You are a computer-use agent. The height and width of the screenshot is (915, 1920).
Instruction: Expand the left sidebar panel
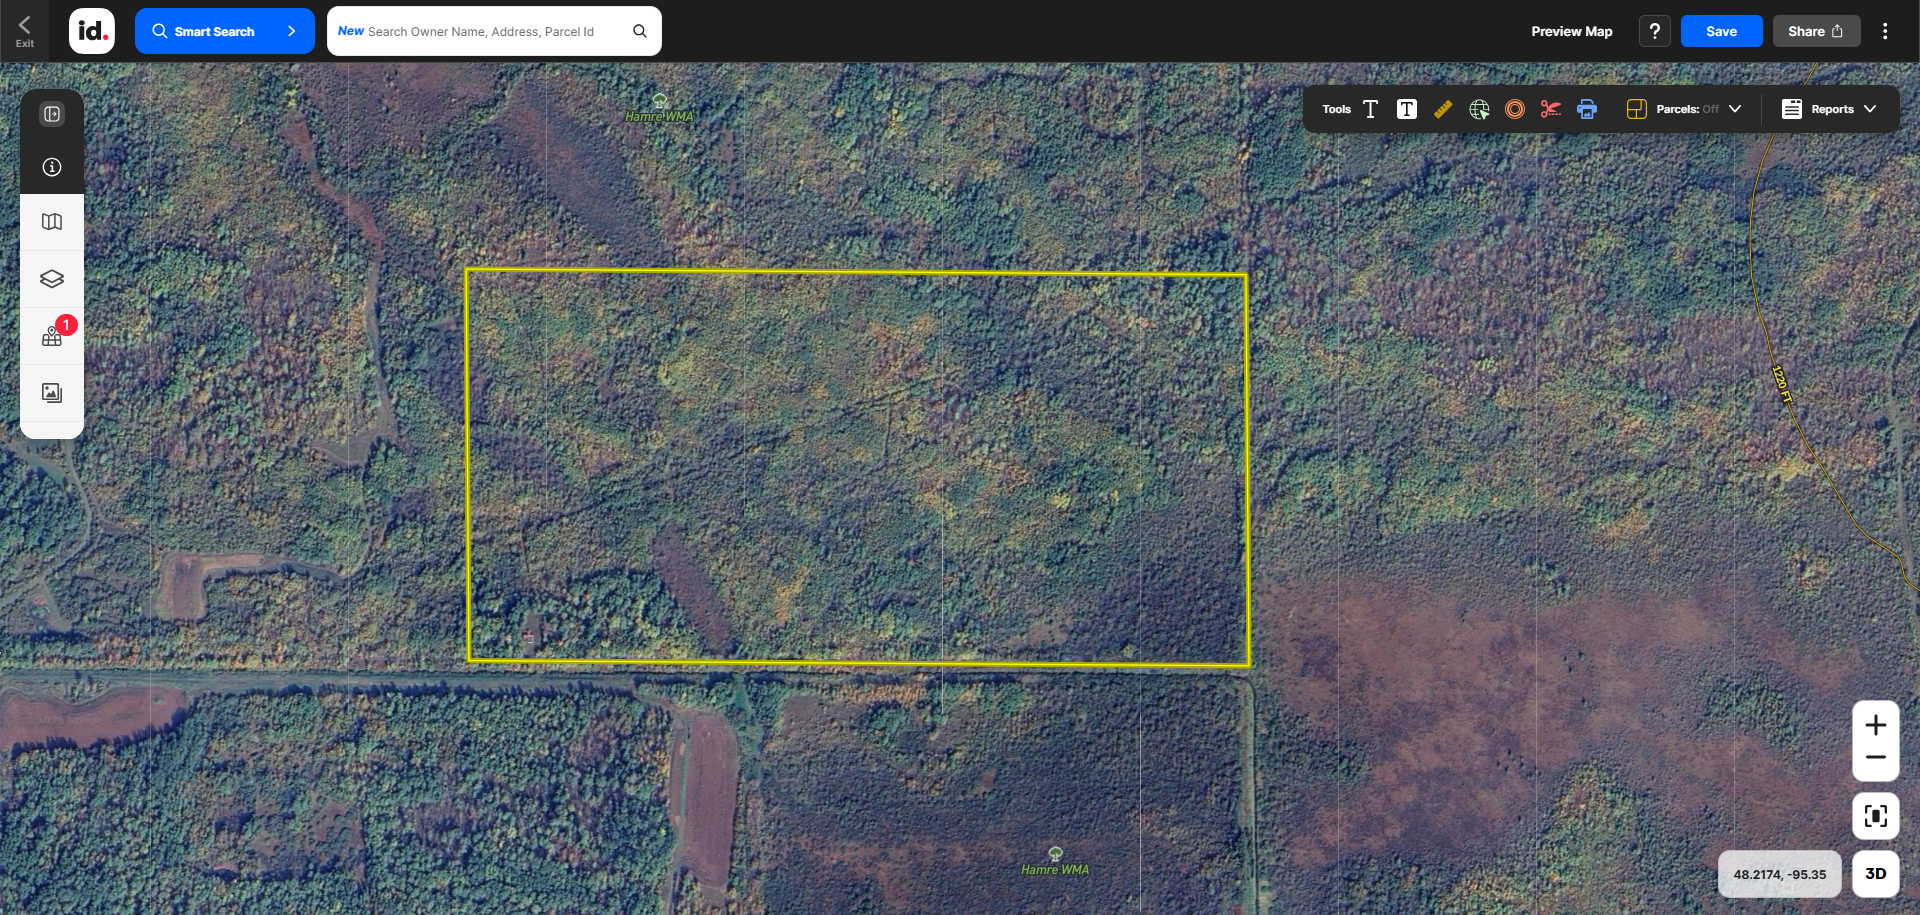coord(52,114)
